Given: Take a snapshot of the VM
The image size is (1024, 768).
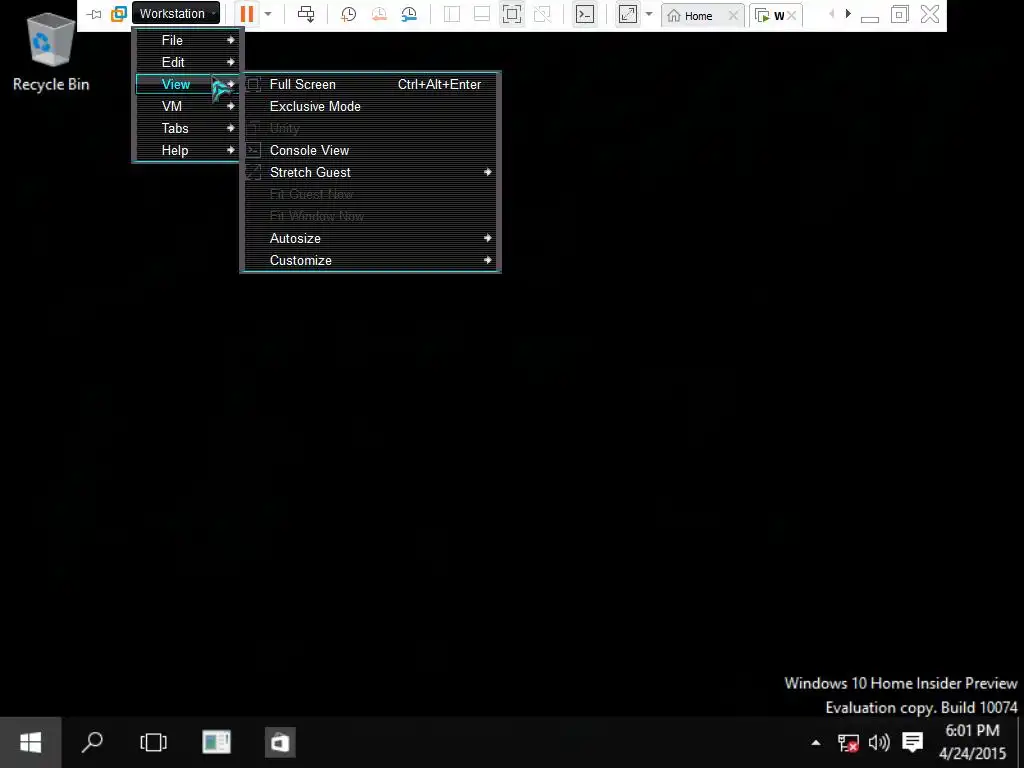Looking at the screenshot, I should pyautogui.click(x=349, y=14).
